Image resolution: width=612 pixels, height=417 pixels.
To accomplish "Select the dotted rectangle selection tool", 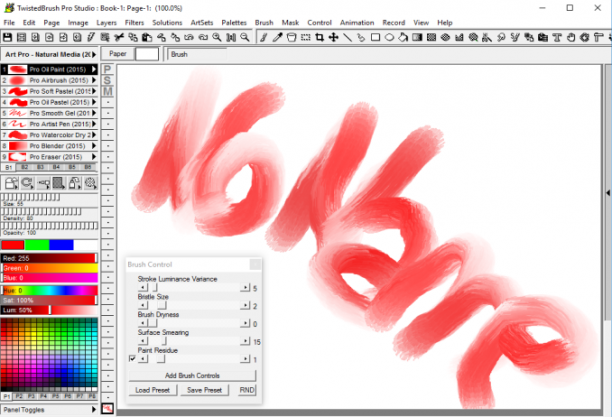I will pos(306,37).
